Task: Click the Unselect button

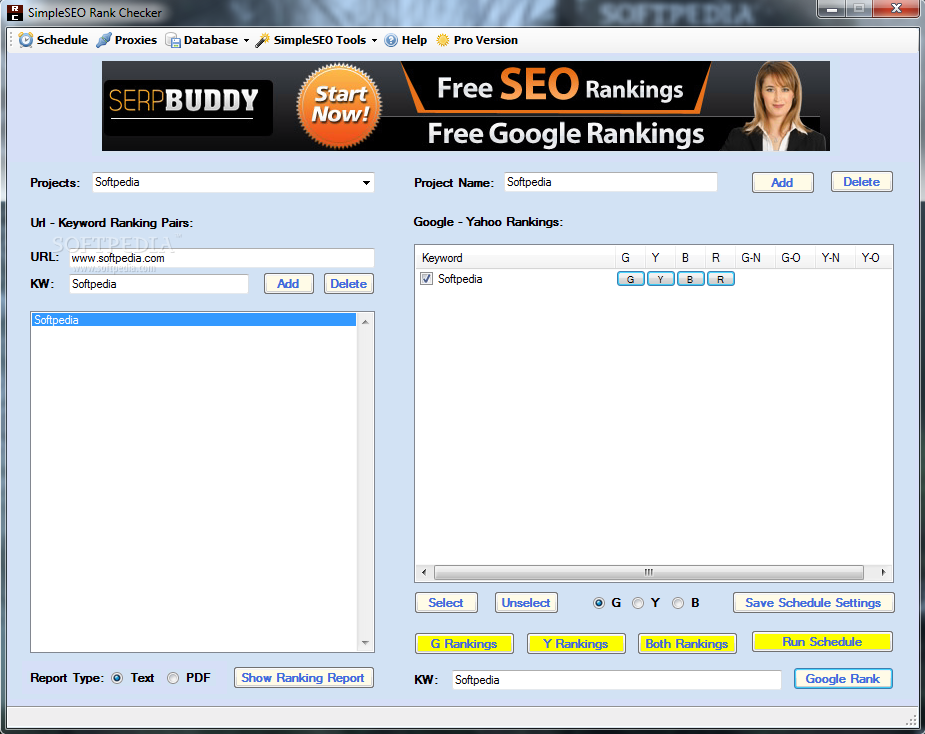Action: click(x=526, y=603)
